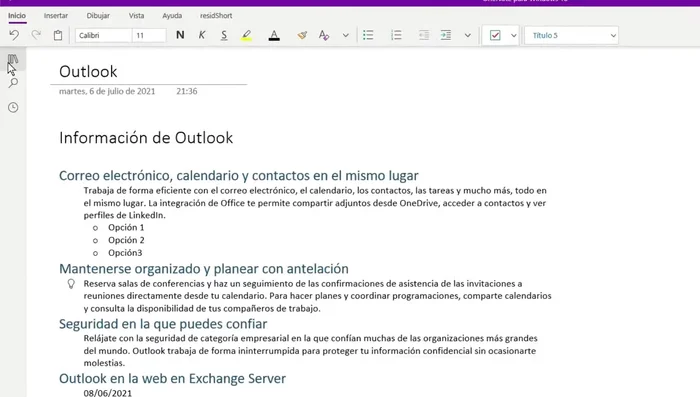Open the residShort tab
The image size is (700, 397).
(216, 16)
